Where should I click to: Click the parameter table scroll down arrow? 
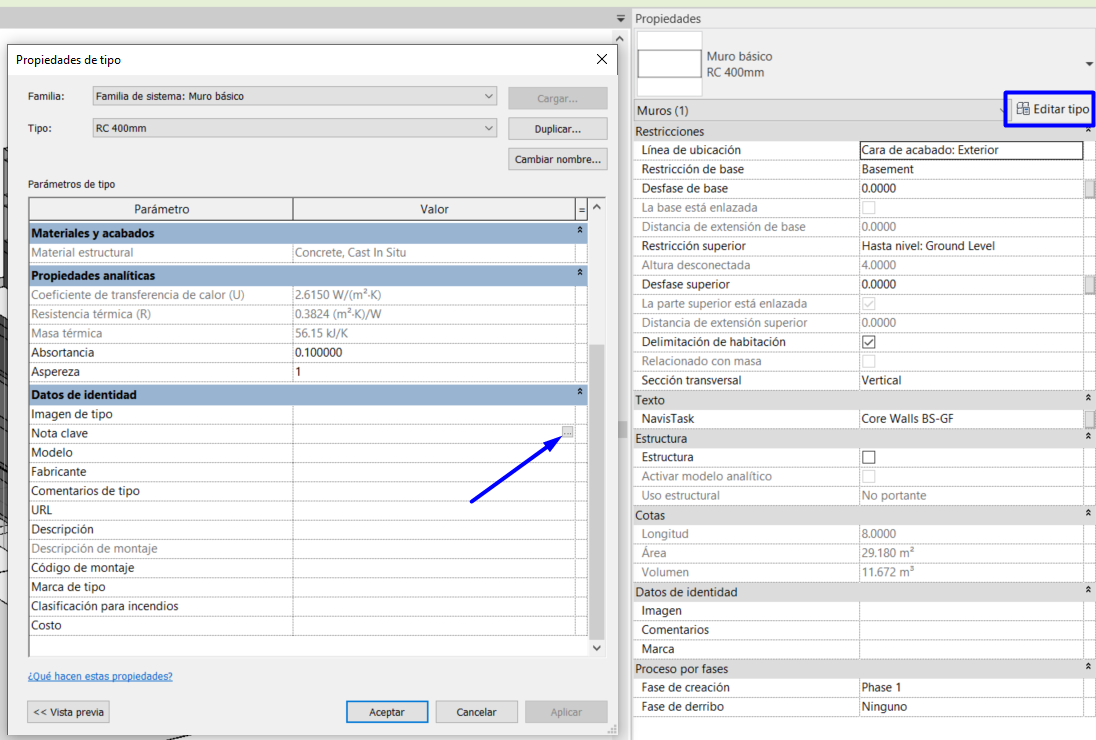596,648
